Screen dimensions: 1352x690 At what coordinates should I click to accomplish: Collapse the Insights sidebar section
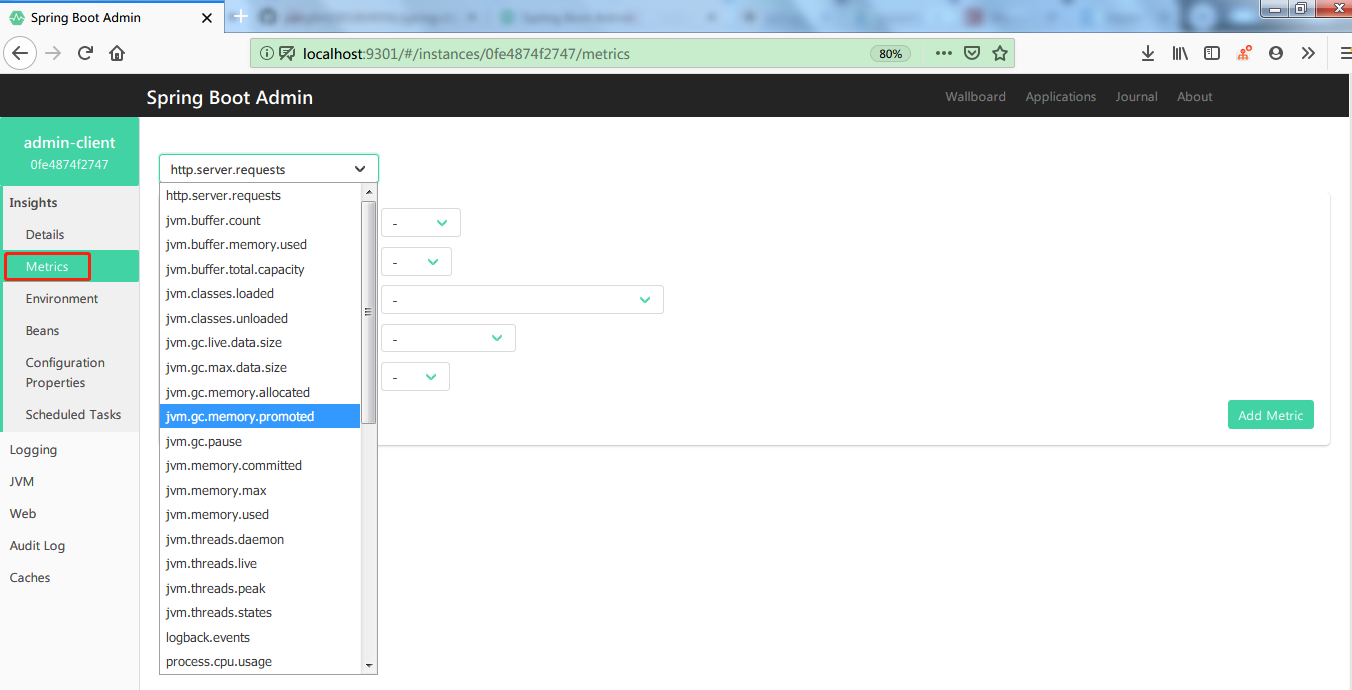(34, 203)
